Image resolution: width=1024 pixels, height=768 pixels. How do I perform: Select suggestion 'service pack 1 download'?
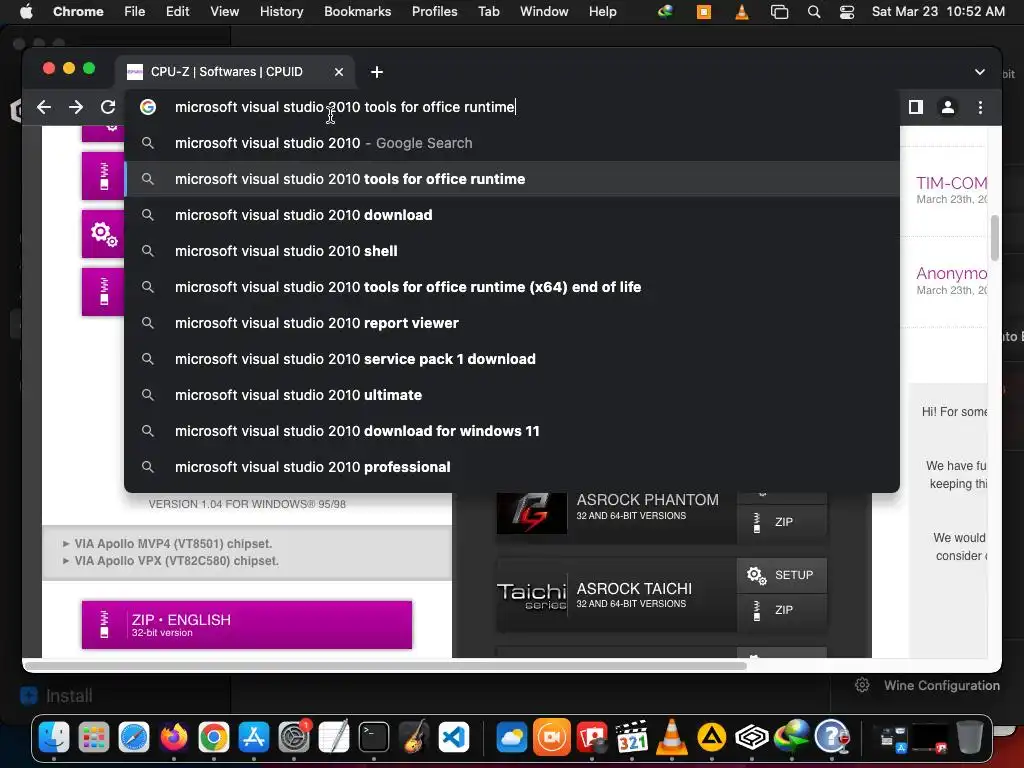click(512, 359)
